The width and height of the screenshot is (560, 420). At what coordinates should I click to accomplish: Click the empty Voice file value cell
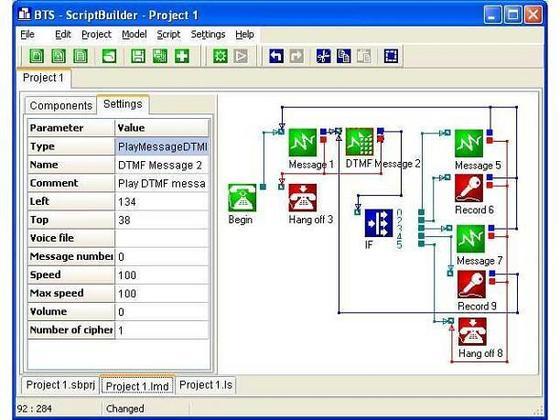[x=162, y=238]
